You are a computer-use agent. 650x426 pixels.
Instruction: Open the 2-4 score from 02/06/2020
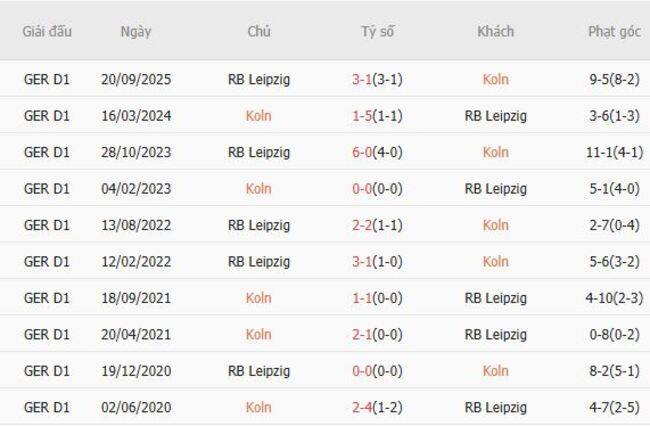coord(377,407)
